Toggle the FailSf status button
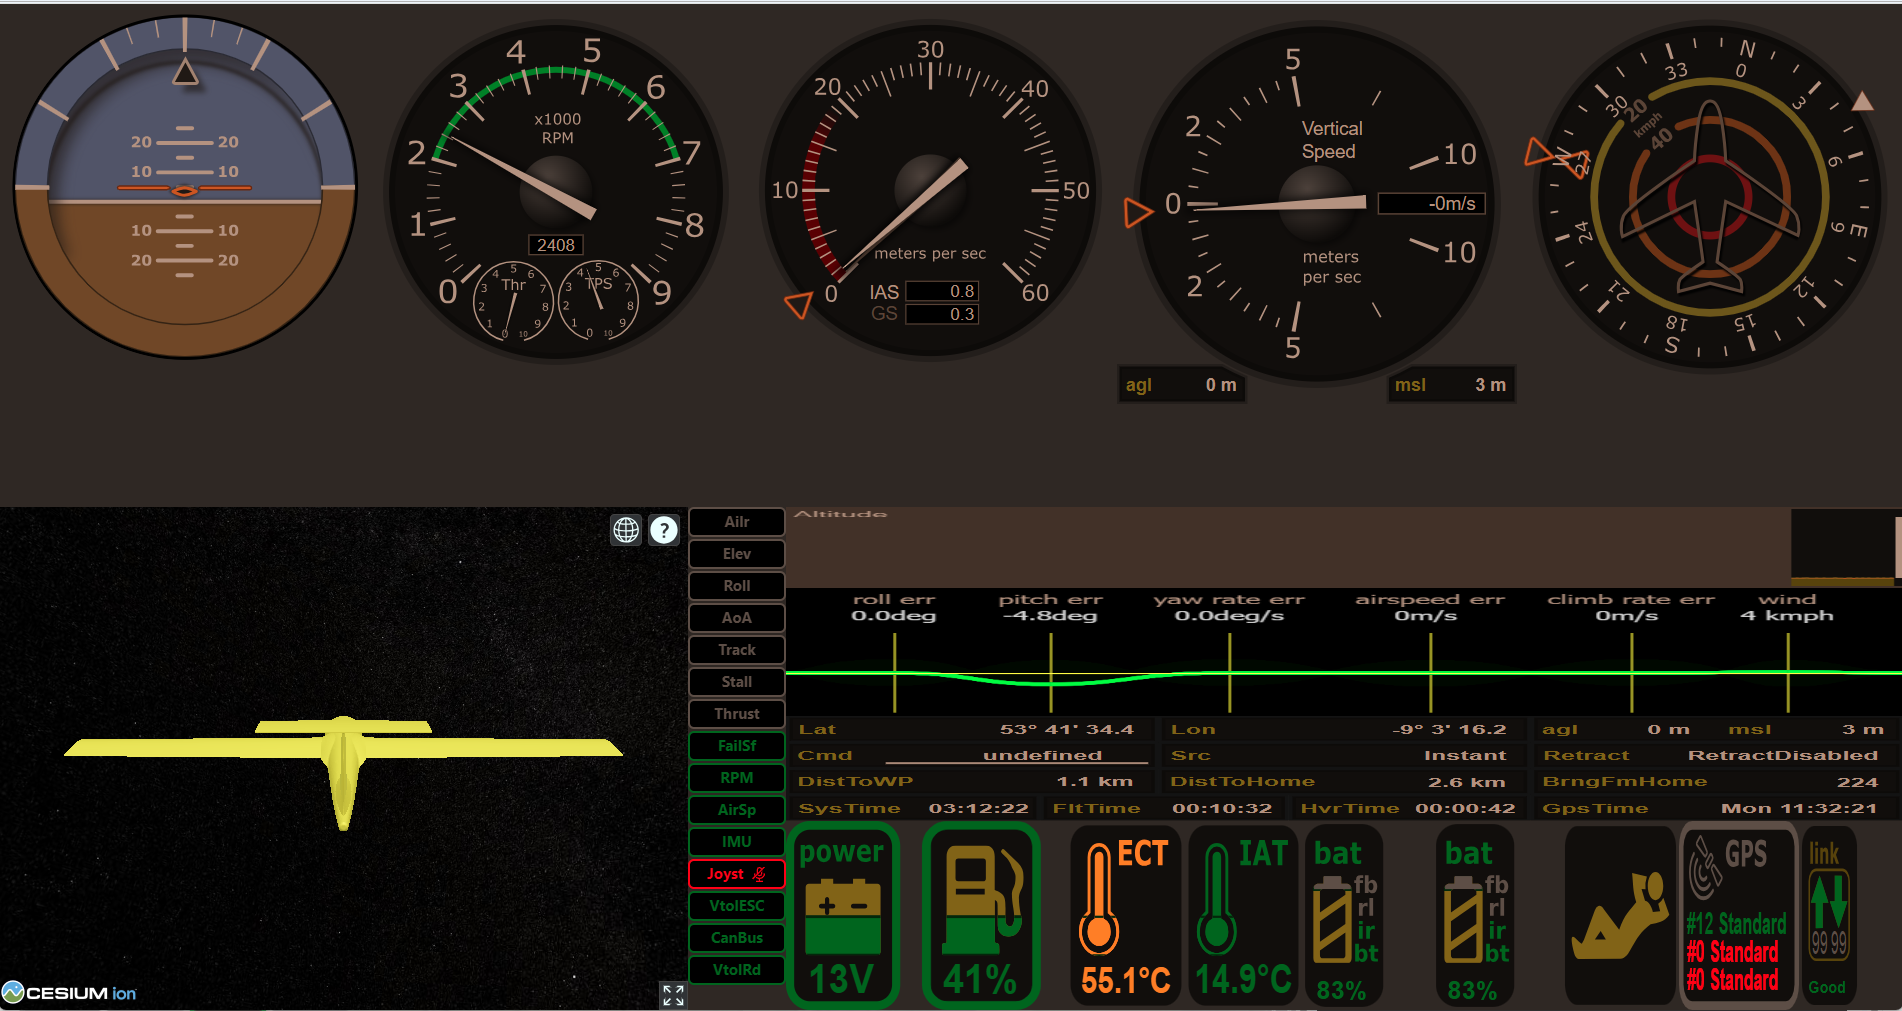Image resolution: width=1902 pixels, height=1011 pixels. [x=736, y=746]
